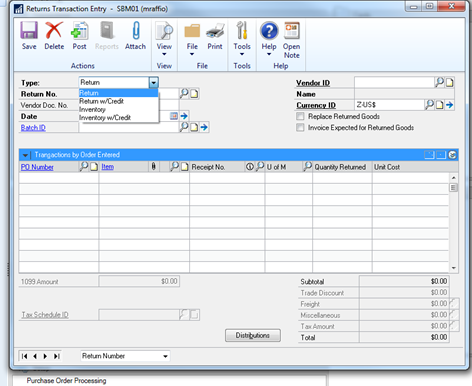Click the vertical scrollbar thumb in grid
The width and height of the screenshot is (472, 386).
click(453, 188)
